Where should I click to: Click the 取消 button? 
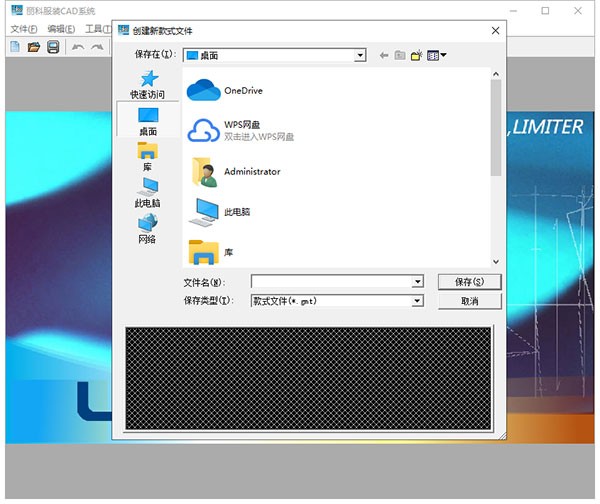(469, 301)
